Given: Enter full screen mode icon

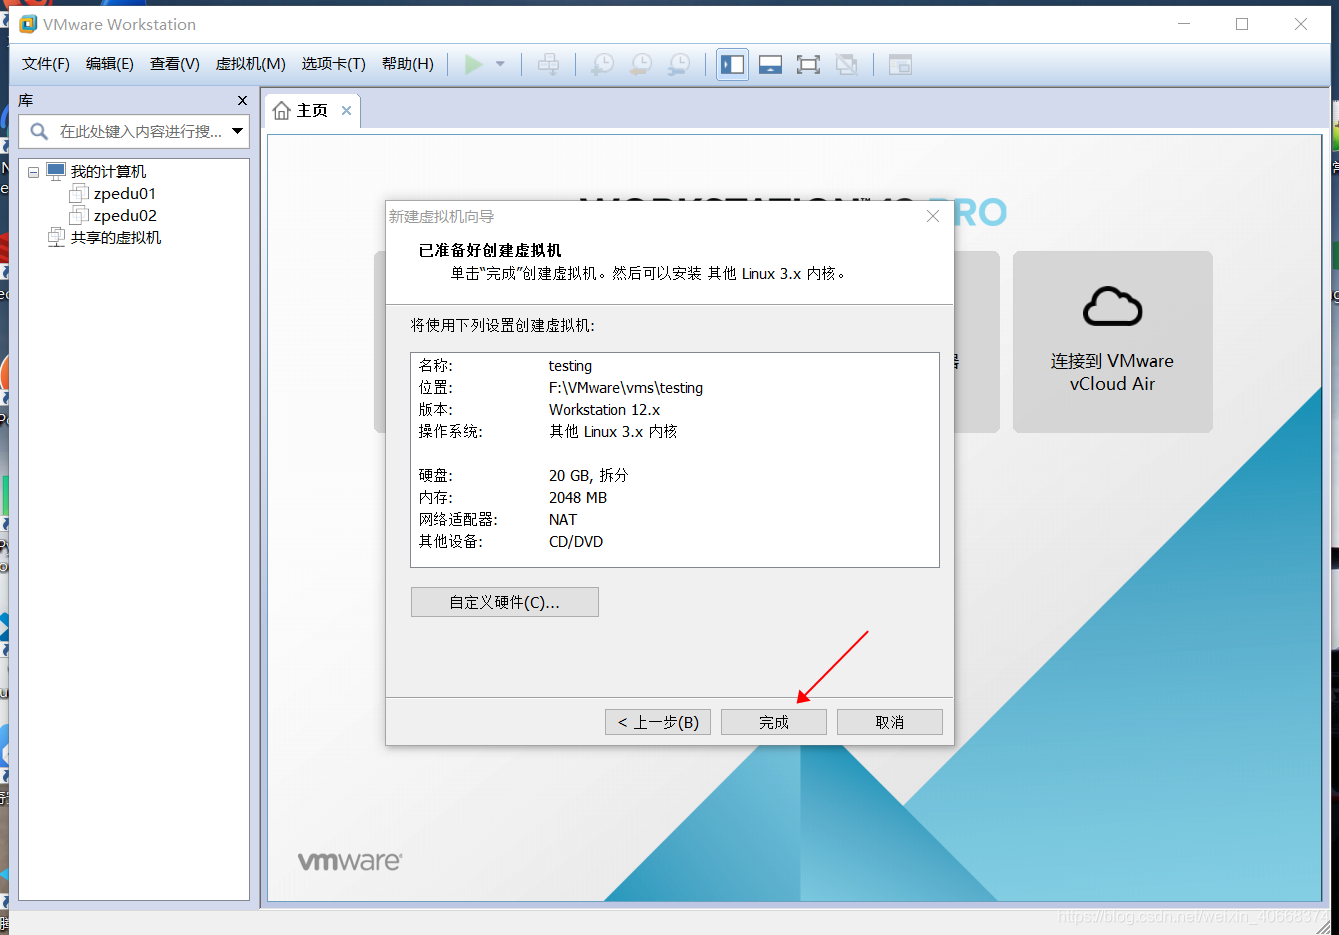Looking at the screenshot, I should 808,64.
